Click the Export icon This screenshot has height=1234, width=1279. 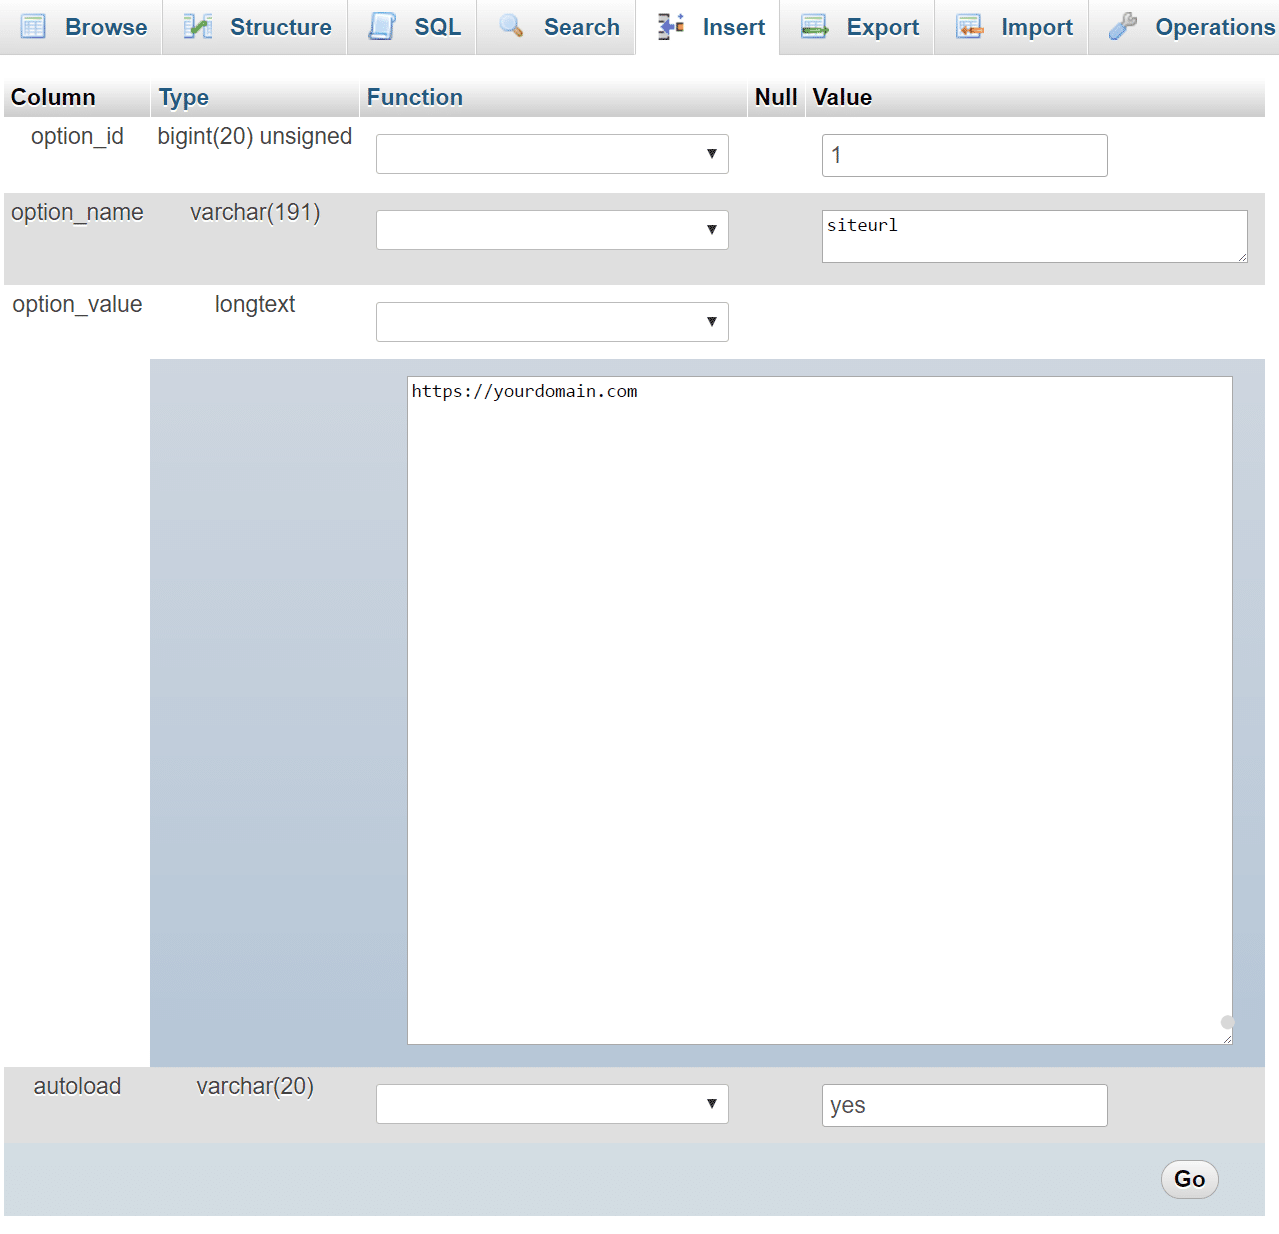click(814, 27)
